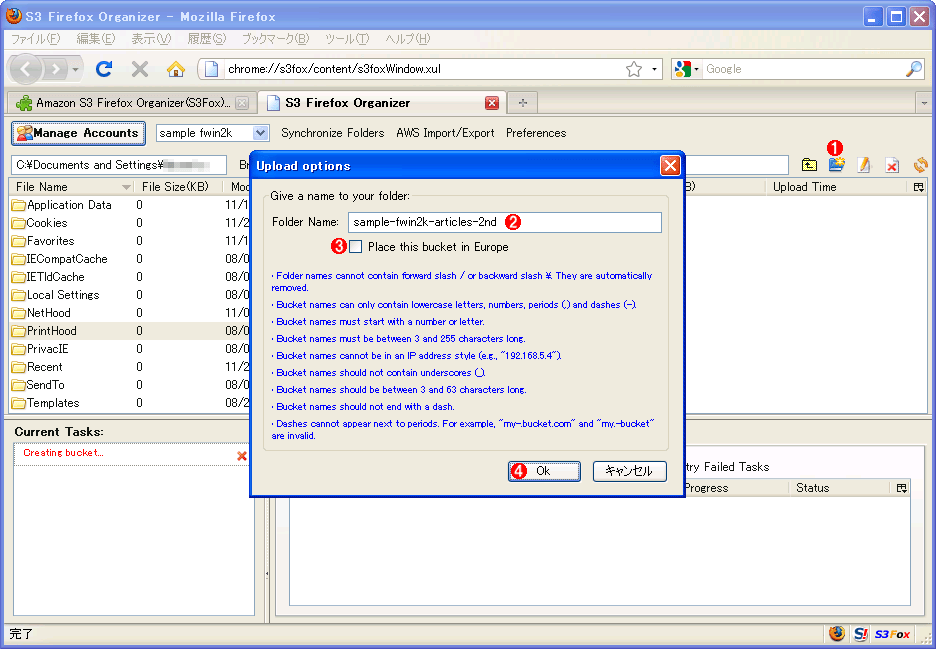The image size is (936, 649).
Task: Select the Local Settings folder row
Action: pos(129,295)
